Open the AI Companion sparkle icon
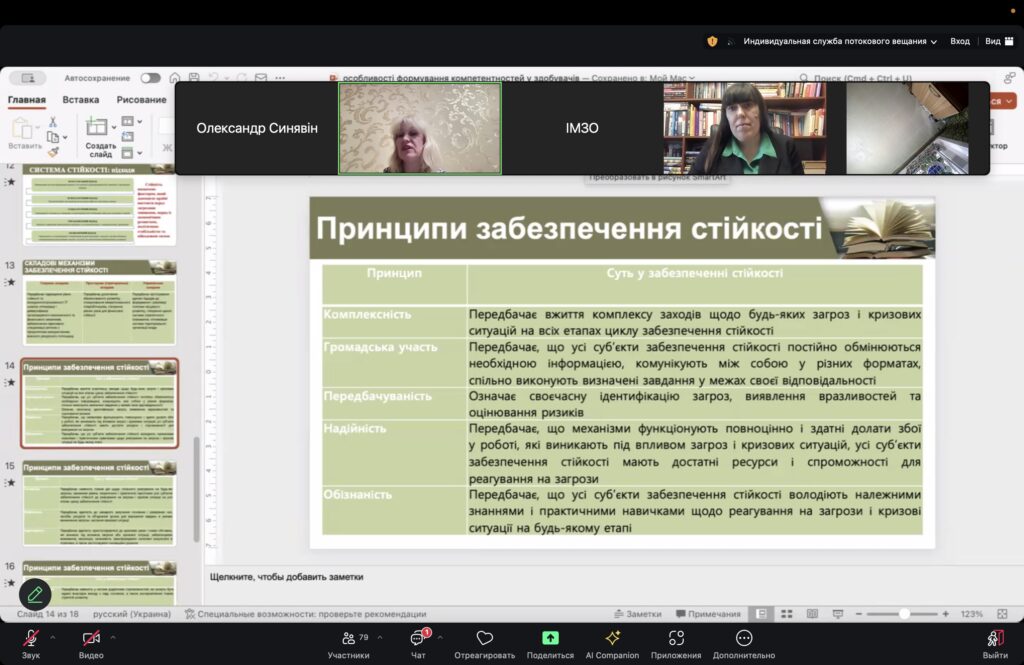Screen dimensions: 1024x665 point(612,638)
